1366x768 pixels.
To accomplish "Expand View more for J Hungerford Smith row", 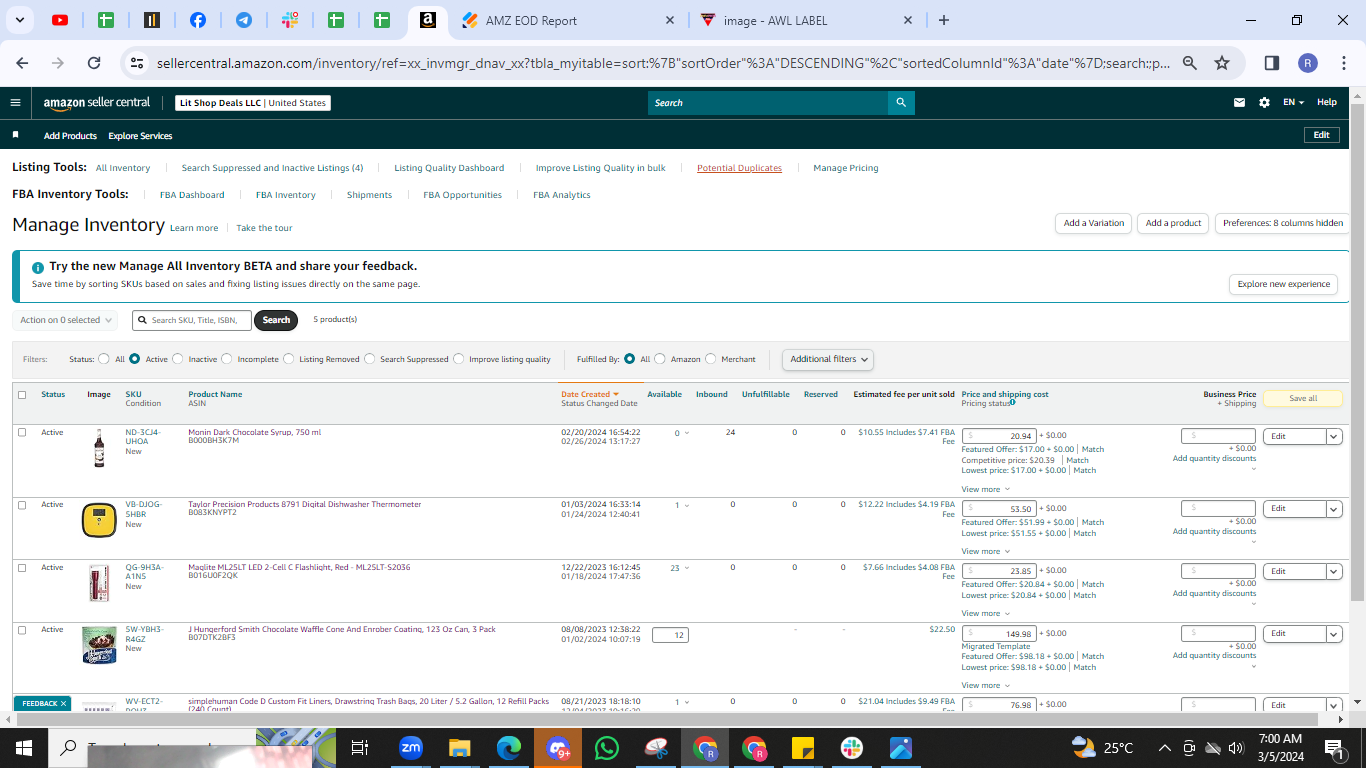I will pyautogui.click(x=985, y=685).
